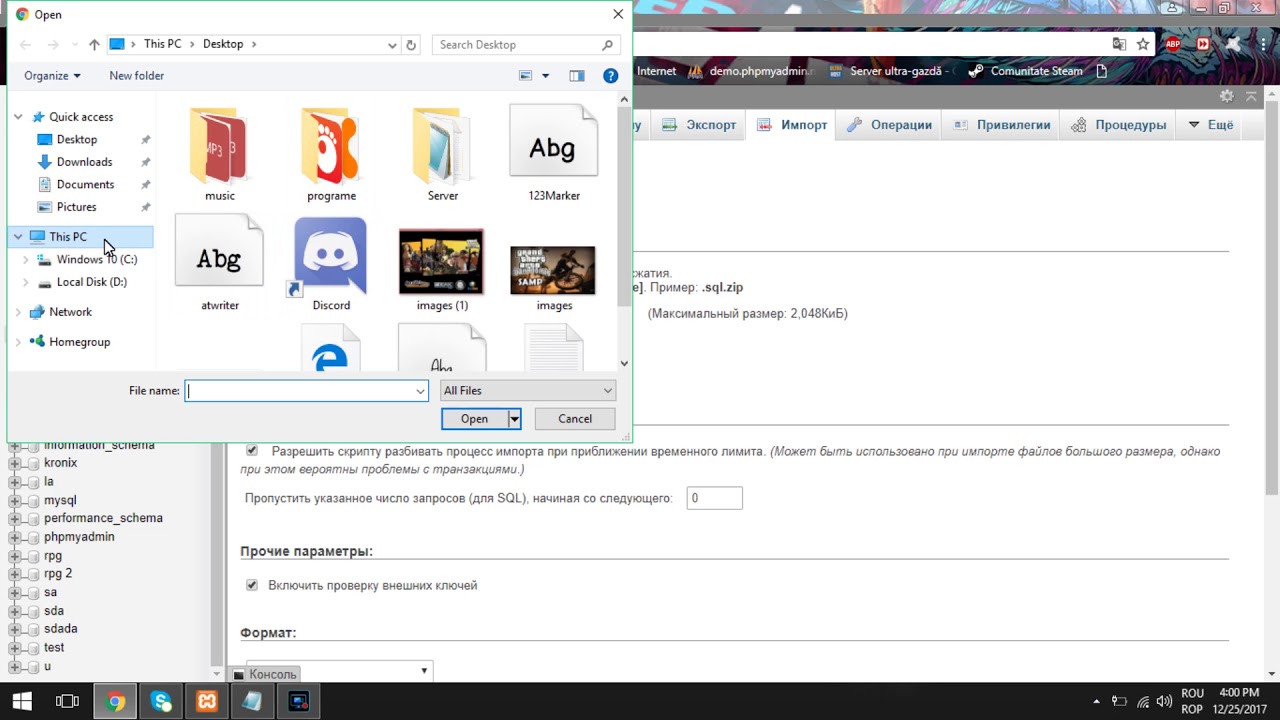Screen dimensions: 1280x720
Task: Bookmark this page with the star
Action: click(1143, 44)
